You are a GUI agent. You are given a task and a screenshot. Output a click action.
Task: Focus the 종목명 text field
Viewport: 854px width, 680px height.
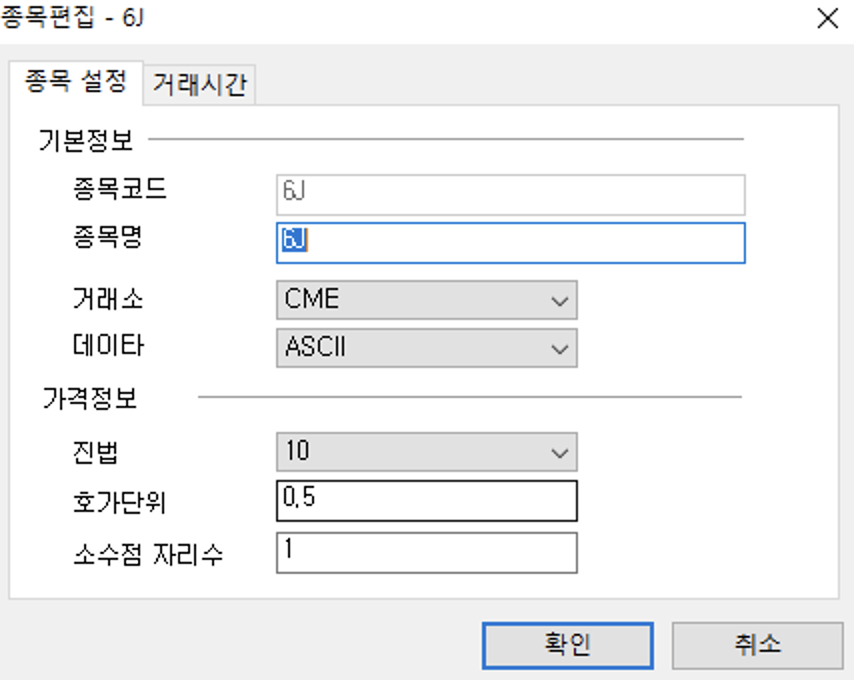pyautogui.click(x=510, y=242)
